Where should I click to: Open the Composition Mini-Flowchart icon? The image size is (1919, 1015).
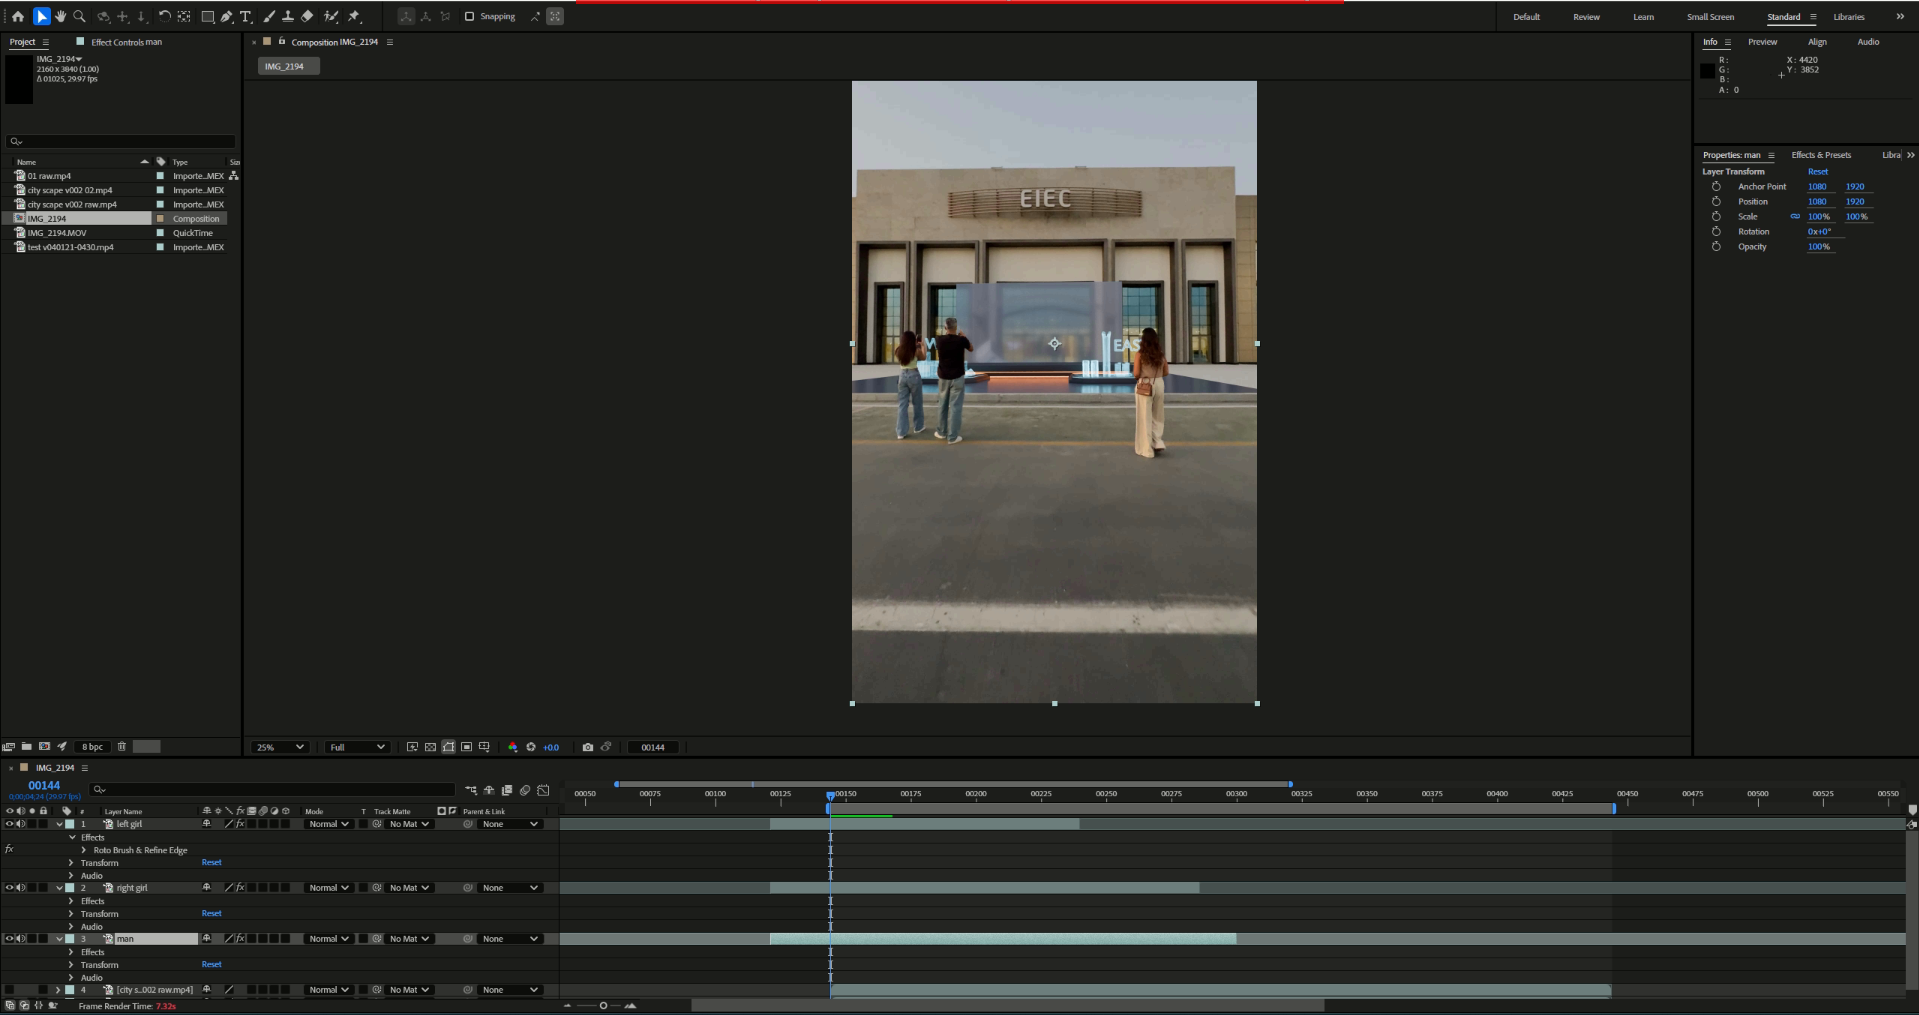471,790
